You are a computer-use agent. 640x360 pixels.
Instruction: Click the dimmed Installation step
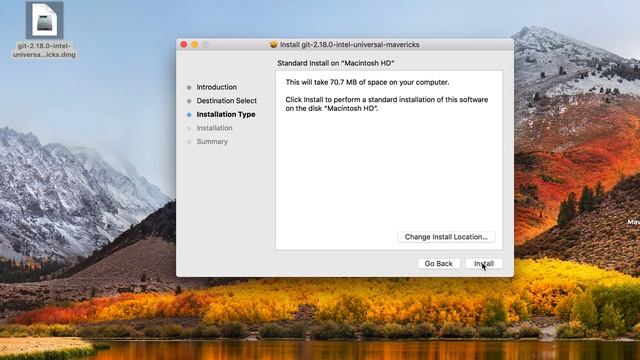tap(214, 128)
